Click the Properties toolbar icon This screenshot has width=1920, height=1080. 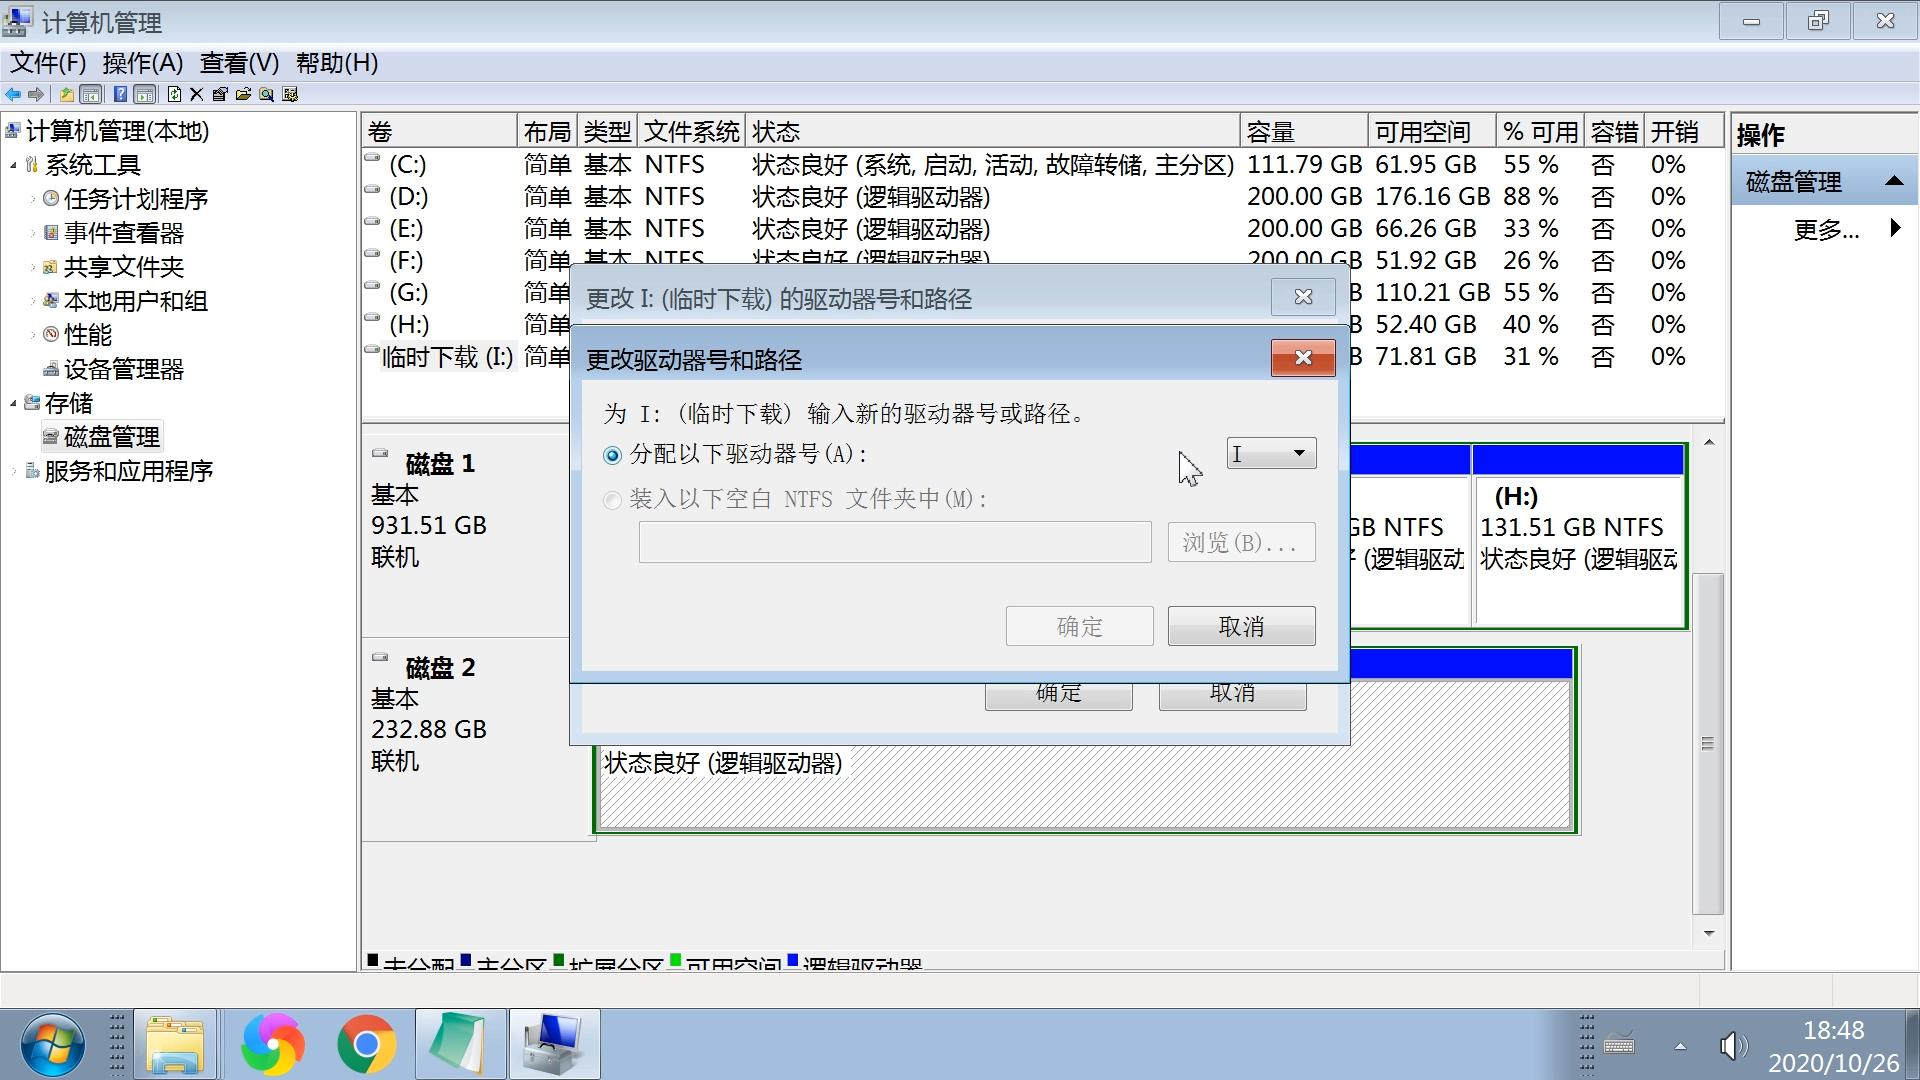(220, 94)
